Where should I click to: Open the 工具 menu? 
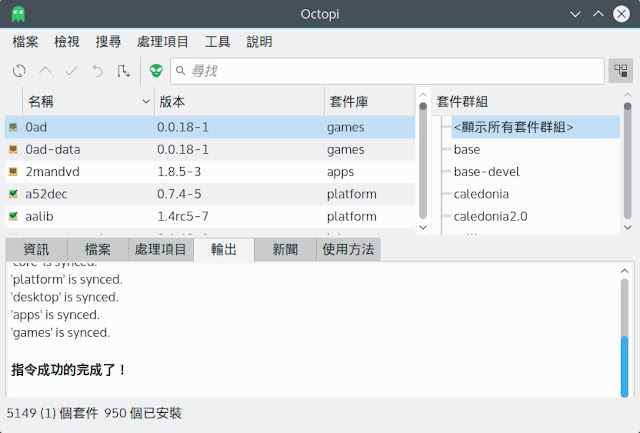click(x=217, y=42)
